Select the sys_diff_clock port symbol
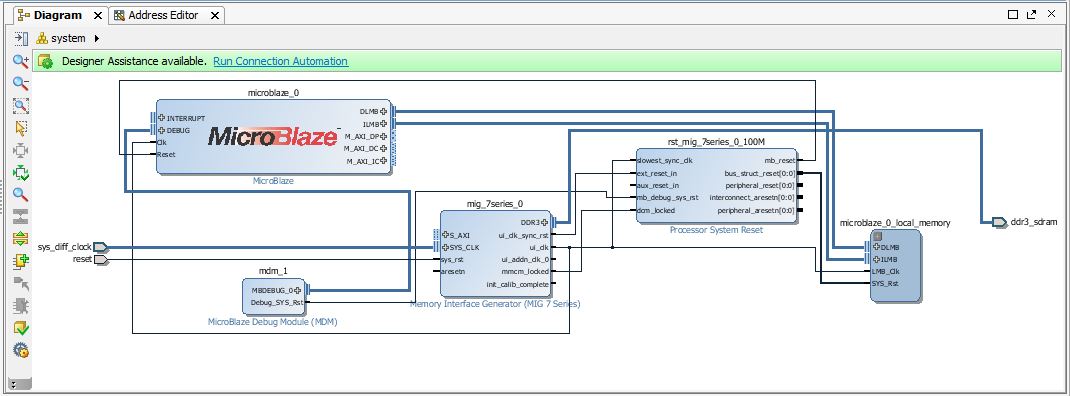Image resolution: width=1070 pixels, height=396 pixels. click(100, 246)
